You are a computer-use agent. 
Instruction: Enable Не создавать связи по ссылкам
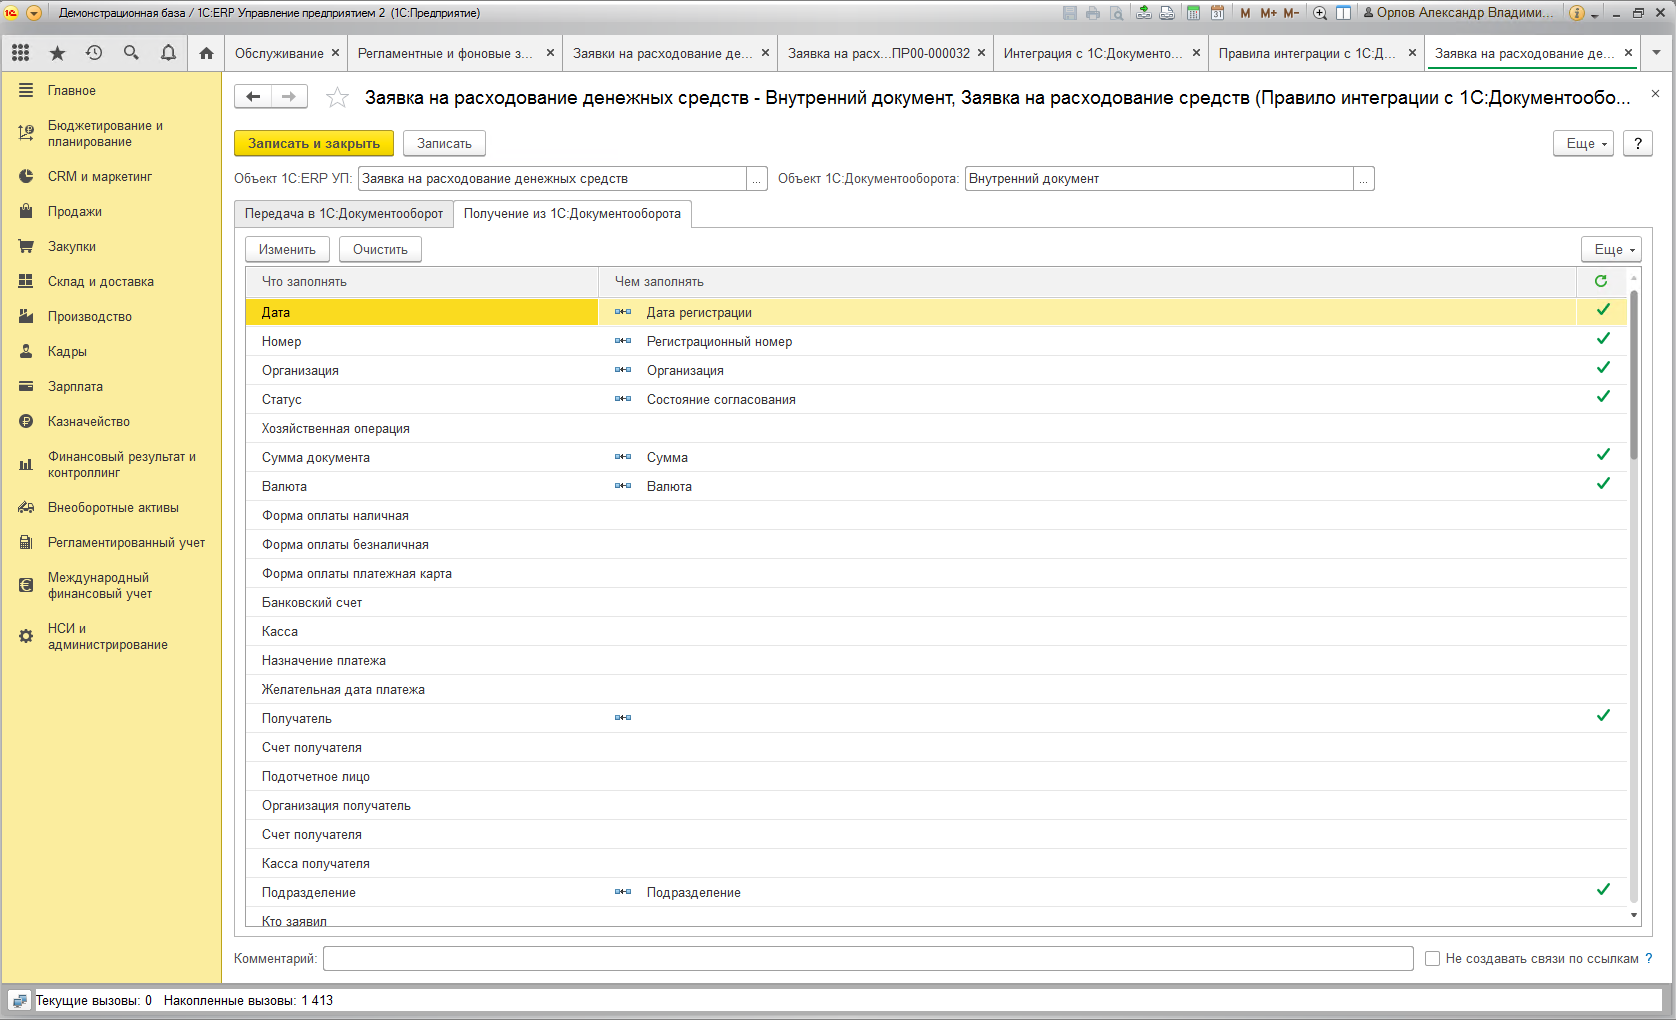coord(1432,958)
